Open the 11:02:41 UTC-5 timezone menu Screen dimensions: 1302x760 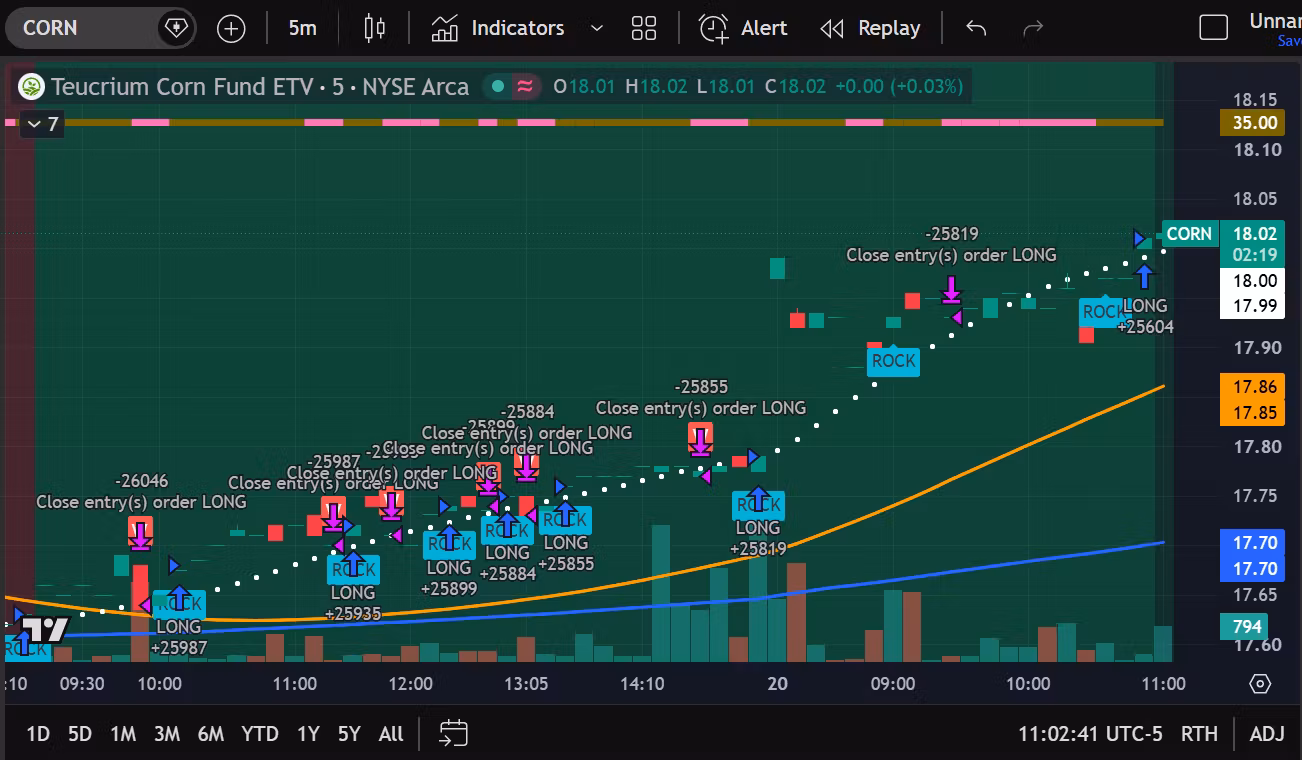pos(1090,734)
